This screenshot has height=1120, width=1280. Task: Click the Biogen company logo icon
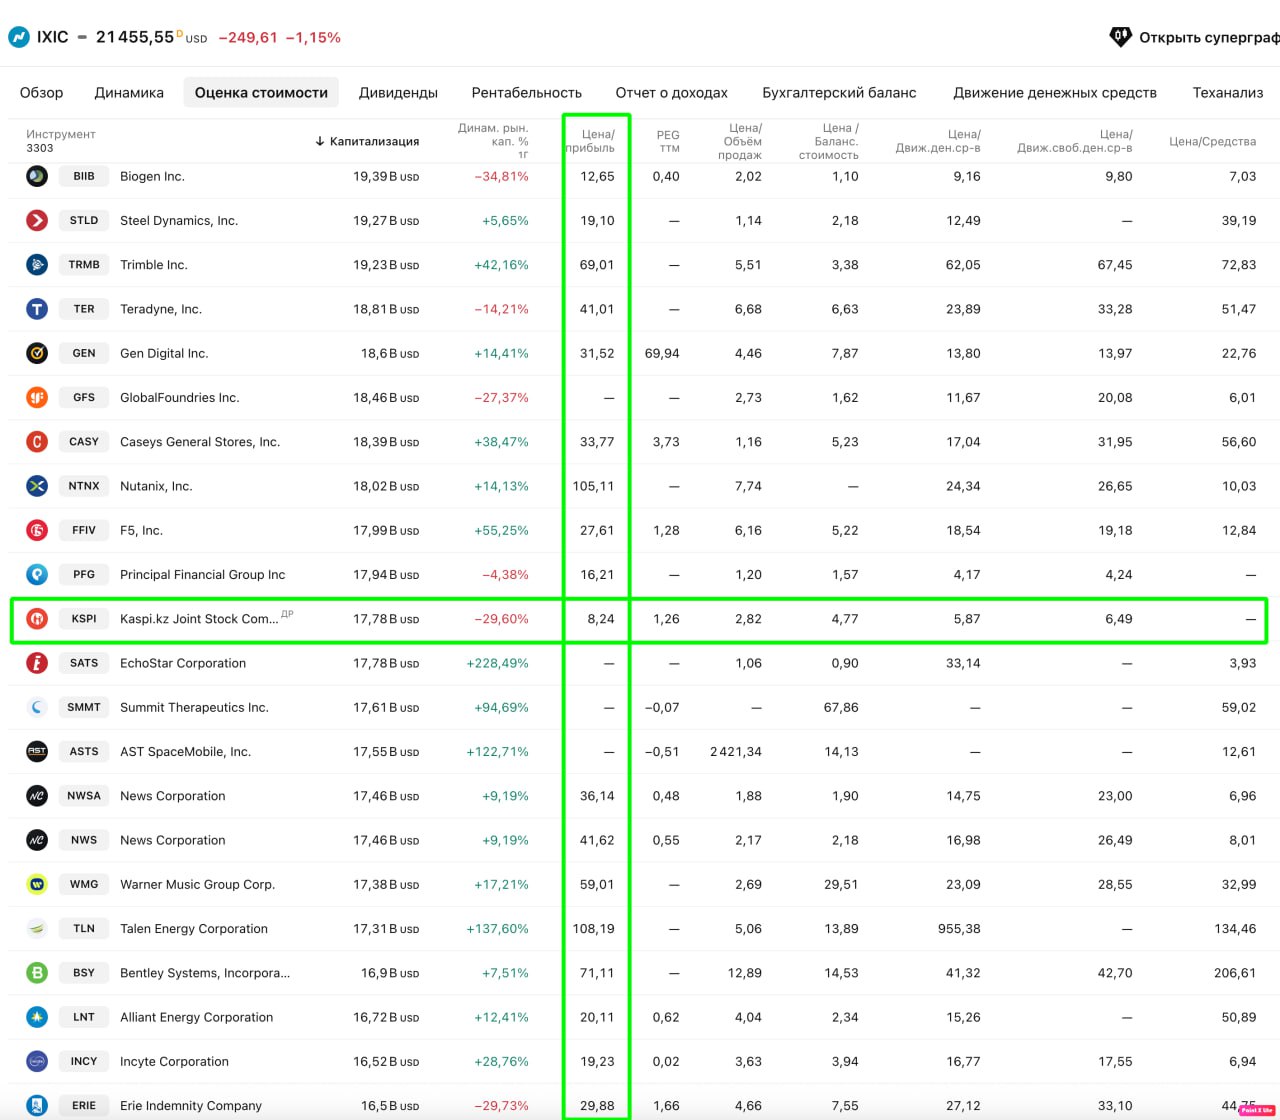37,176
